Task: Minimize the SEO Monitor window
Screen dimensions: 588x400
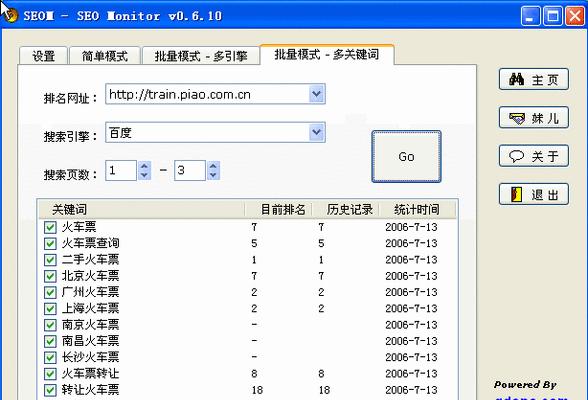Action: (x=531, y=16)
